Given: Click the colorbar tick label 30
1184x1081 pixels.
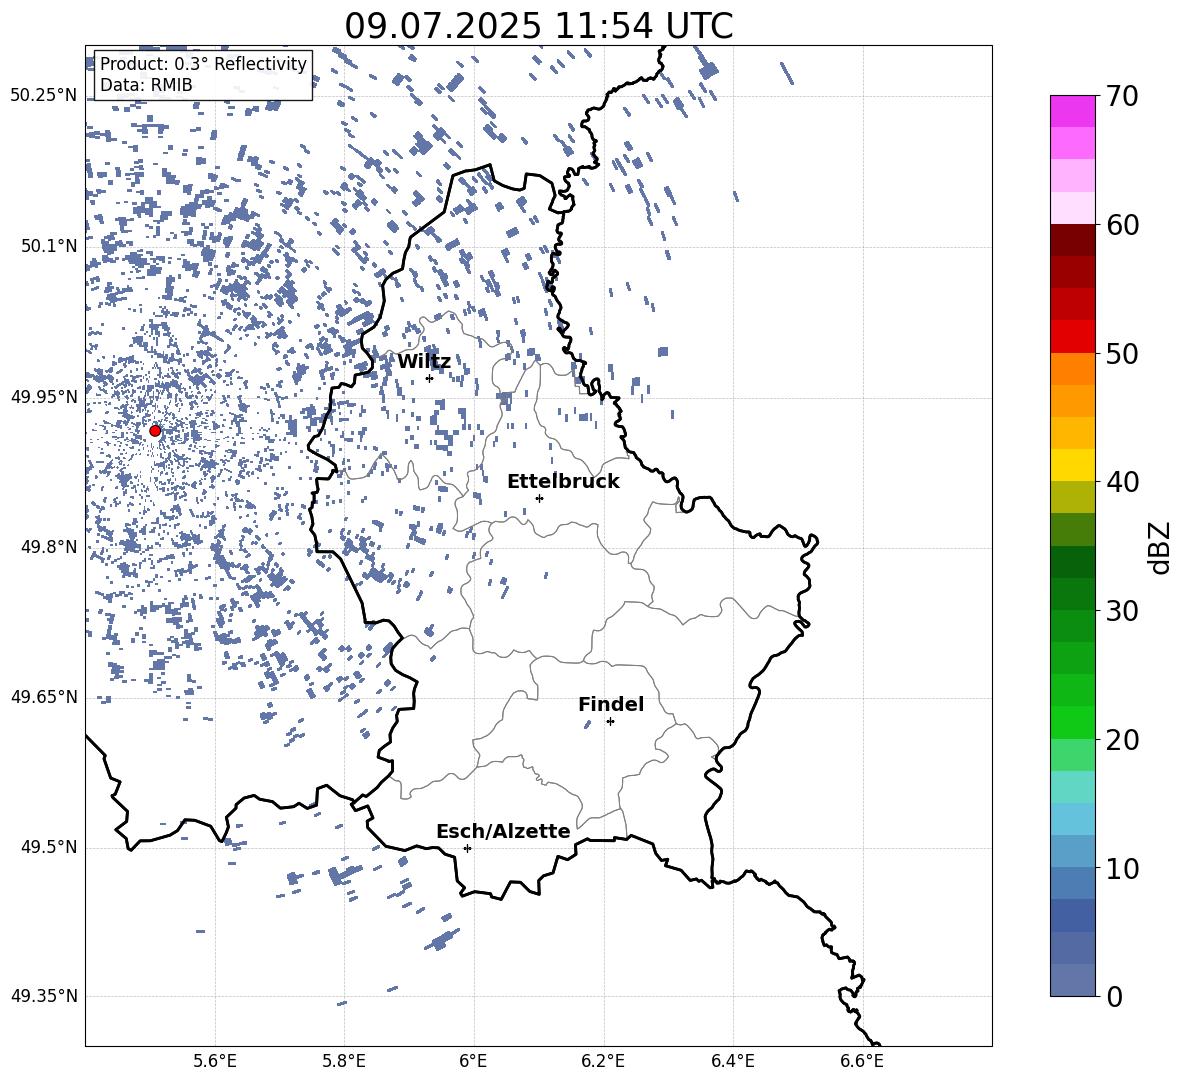Looking at the screenshot, I should point(1122,611).
